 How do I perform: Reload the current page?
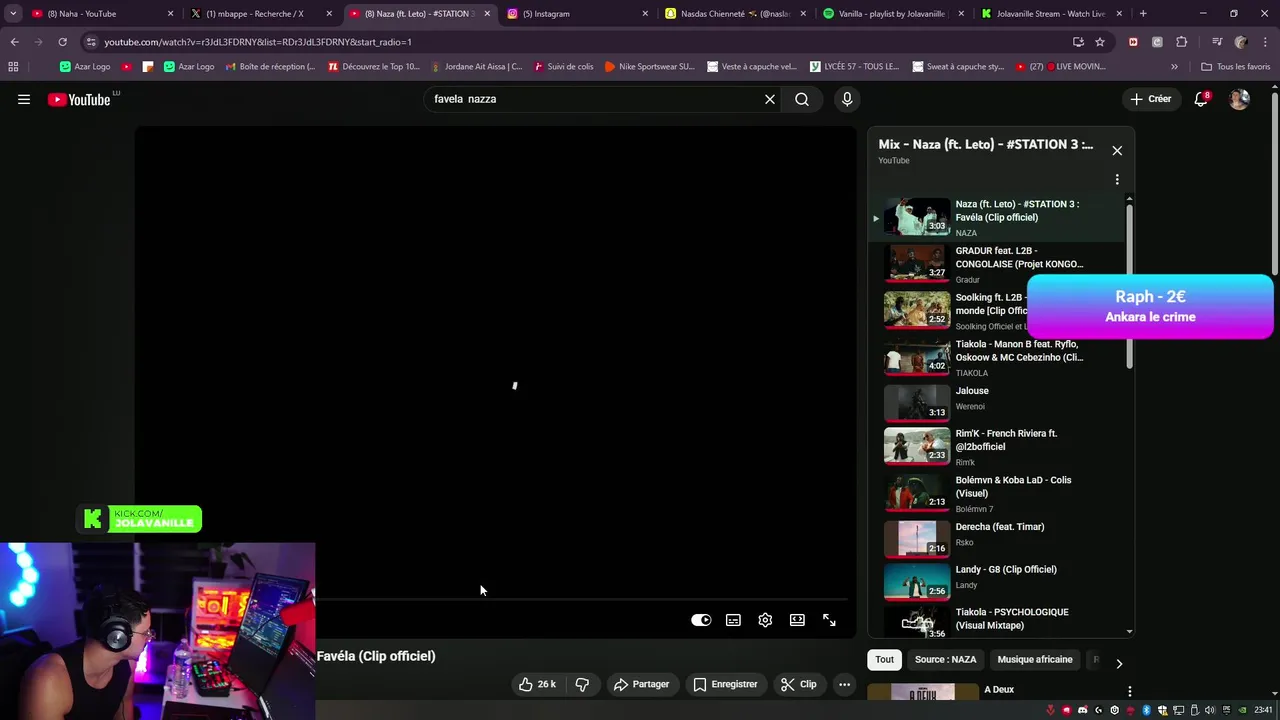click(62, 42)
